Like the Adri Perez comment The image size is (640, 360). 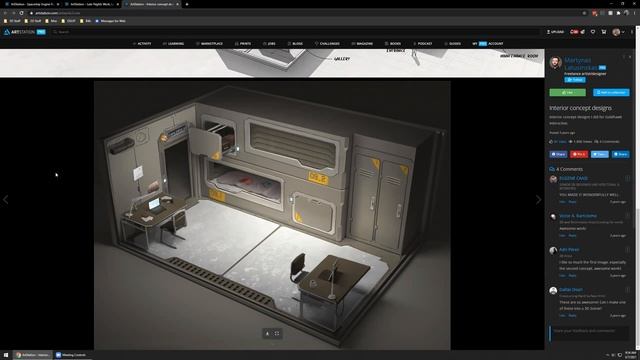tap(562, 276)
